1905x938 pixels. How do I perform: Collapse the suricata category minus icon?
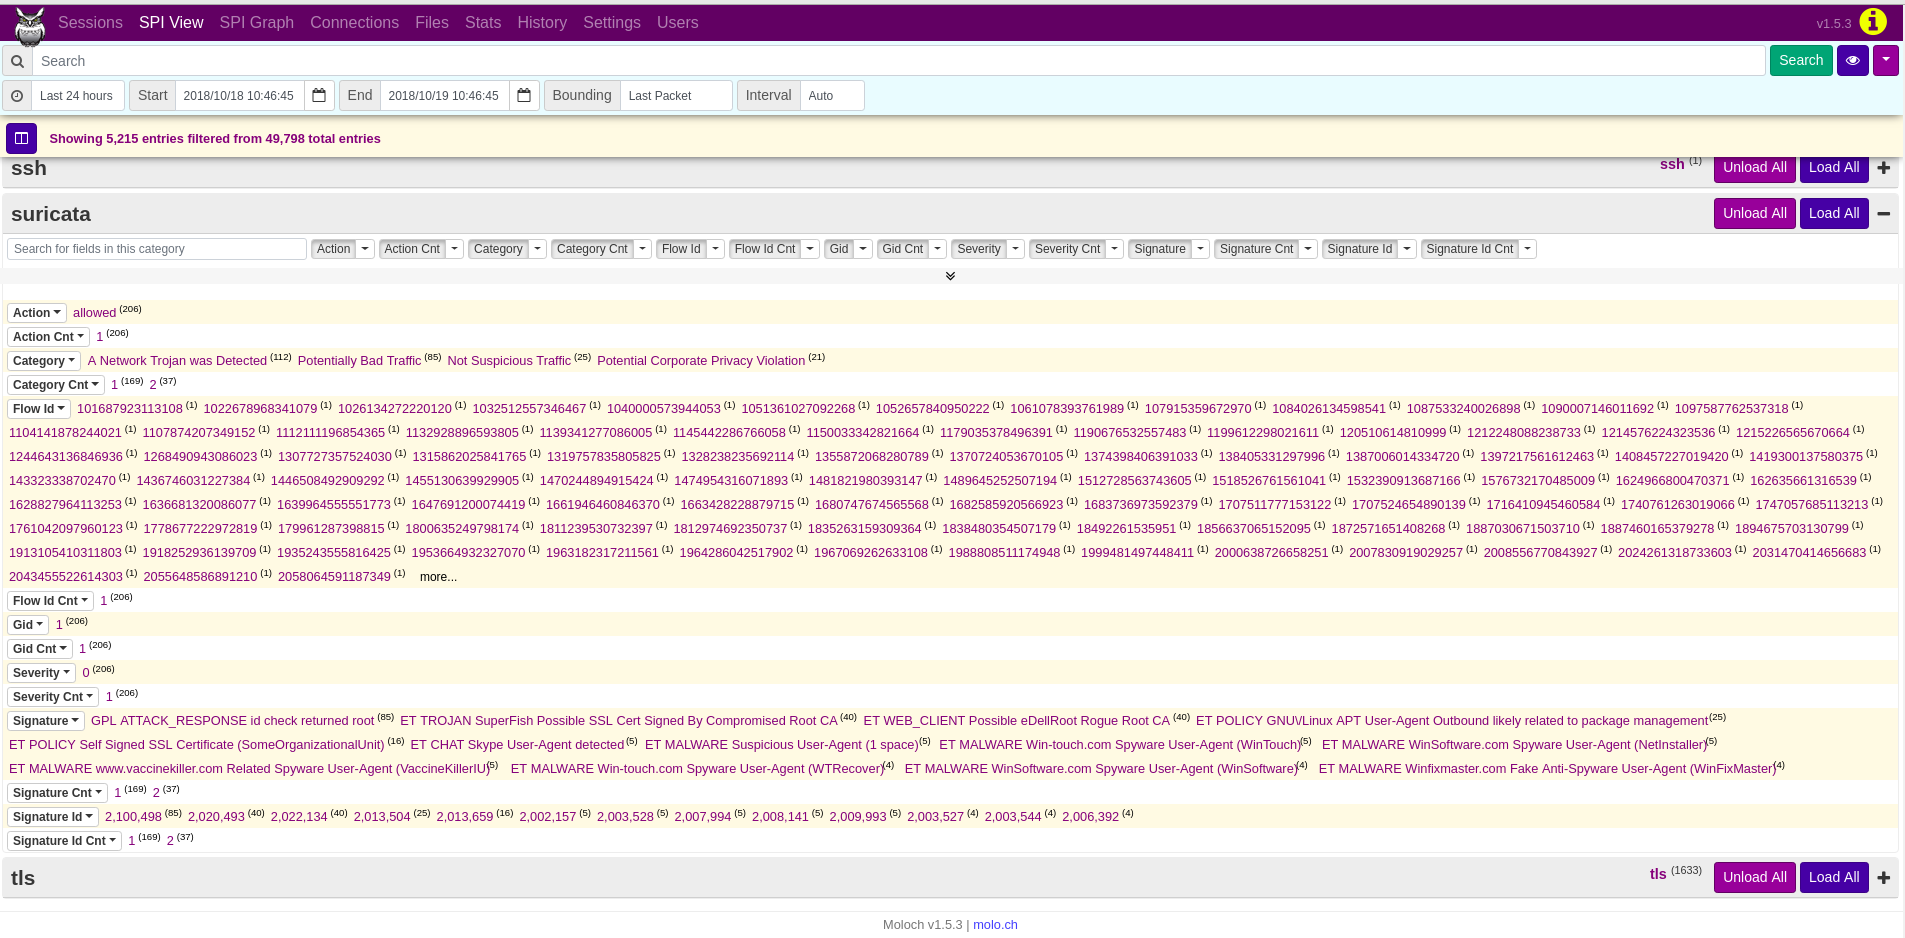point(1884,213)
